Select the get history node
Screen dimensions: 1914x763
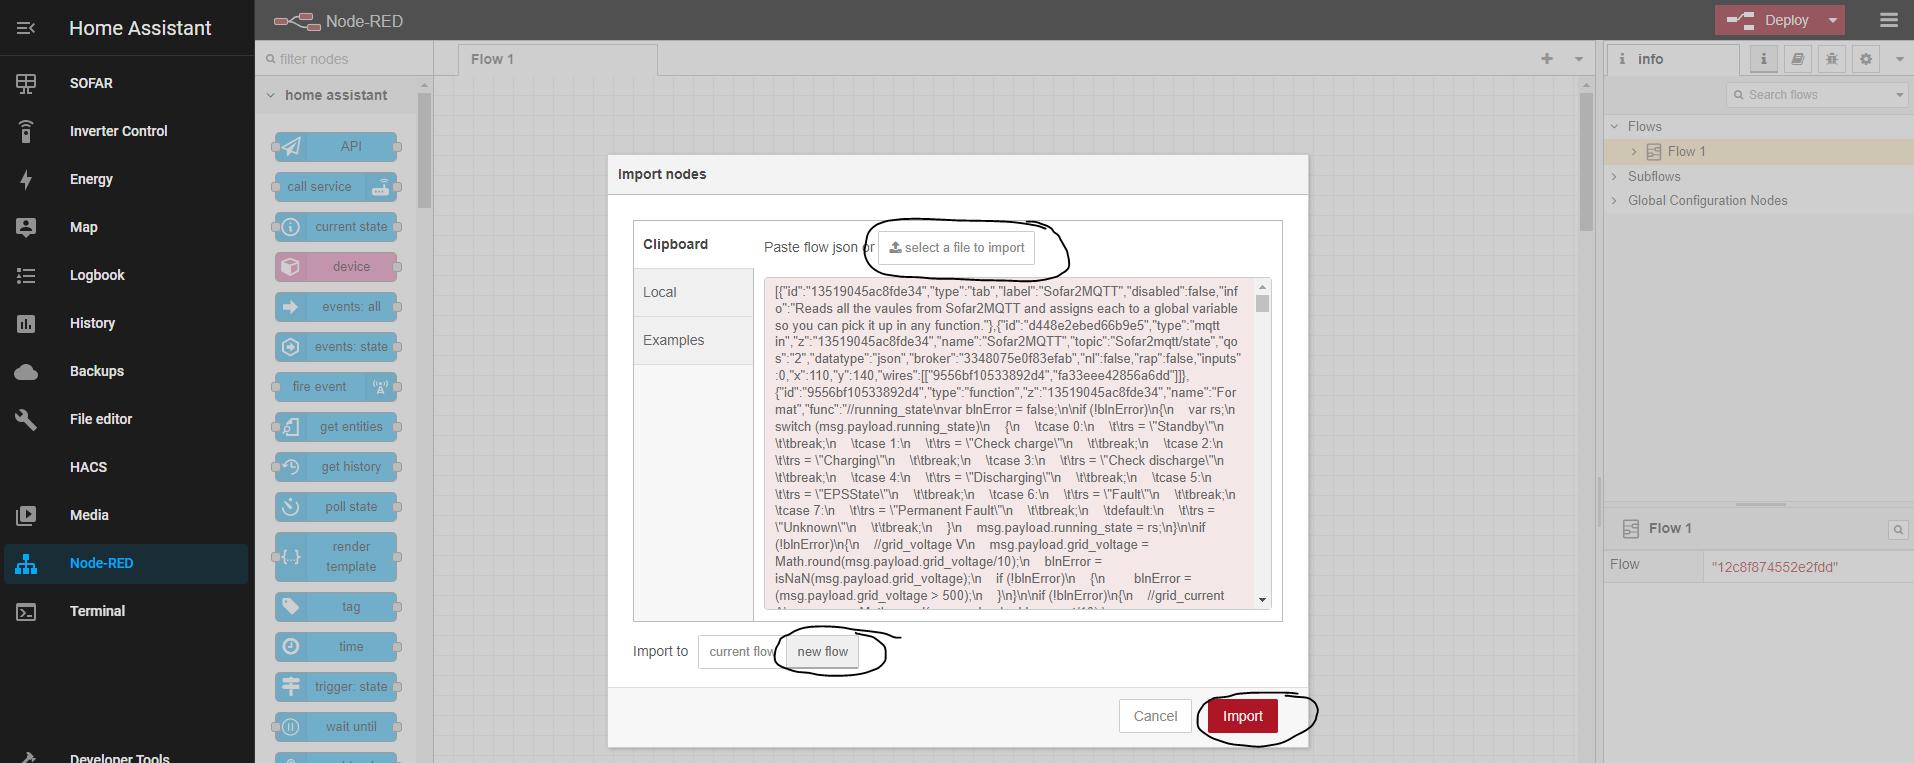click(336, 467)
